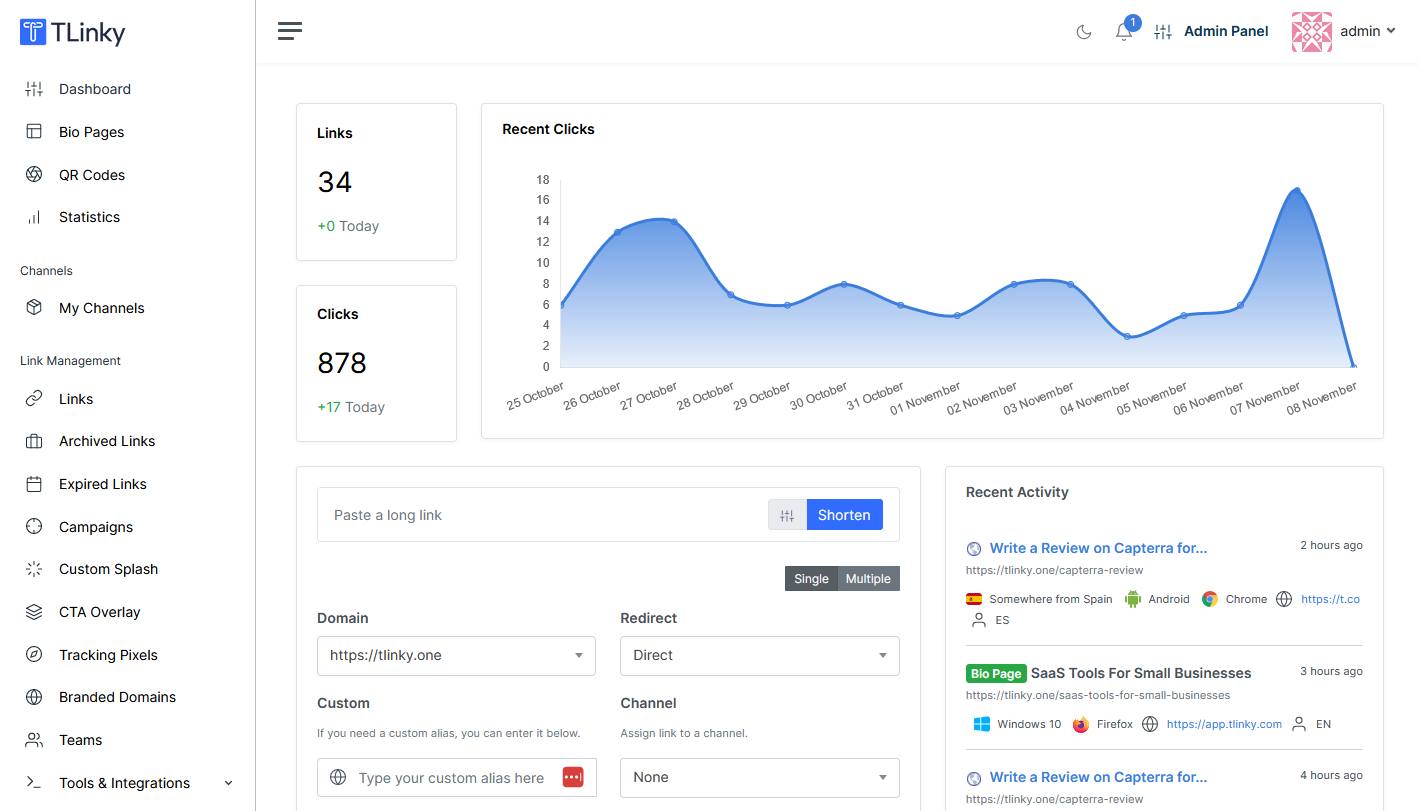
Task: Select the Single link mode toggle
Action: pyautogui.click(x=811, y=579)
